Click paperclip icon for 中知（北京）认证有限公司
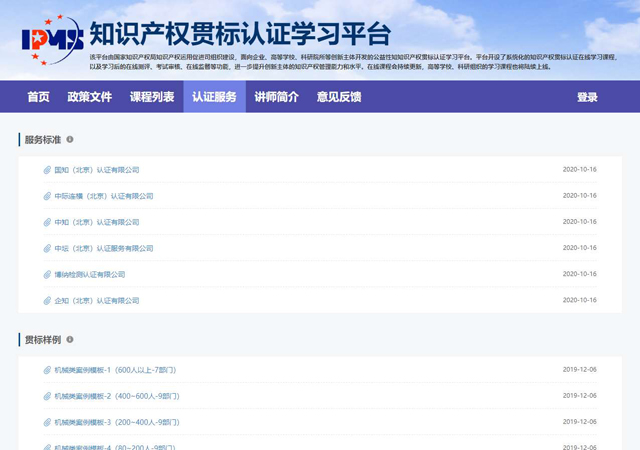The height and width of the screenshot is (450, 640). coord(47,222)
